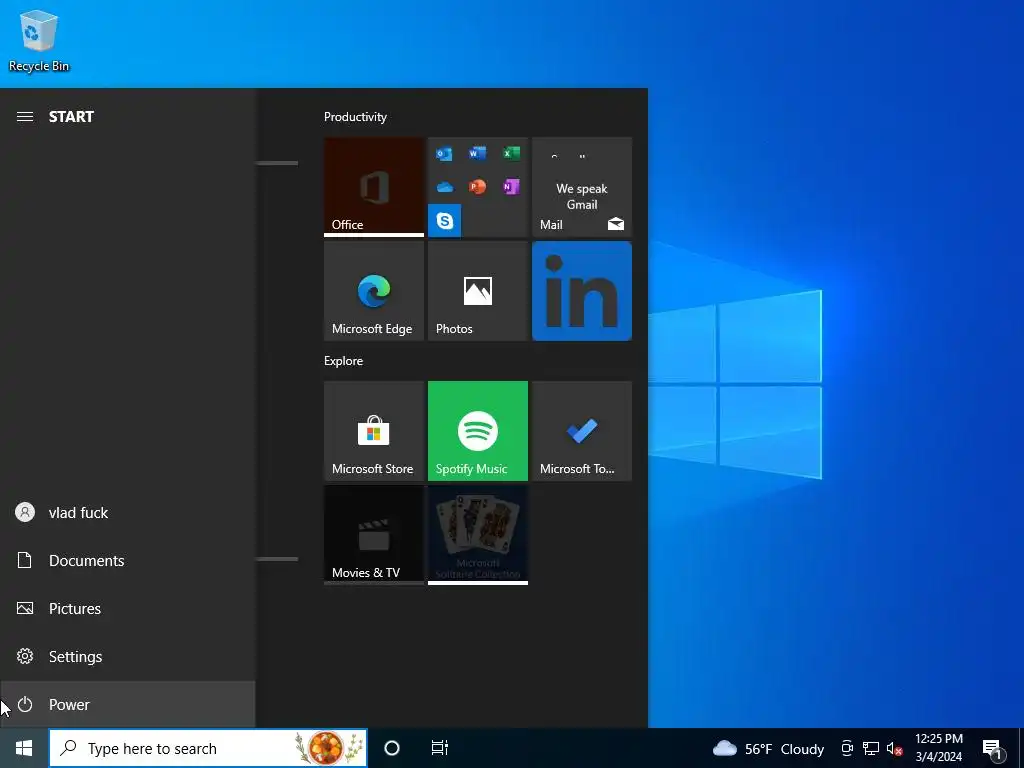The height and width of the screenshot is (768, 1024).
Task: Open the LinkedIn tile
Action: 582,291
